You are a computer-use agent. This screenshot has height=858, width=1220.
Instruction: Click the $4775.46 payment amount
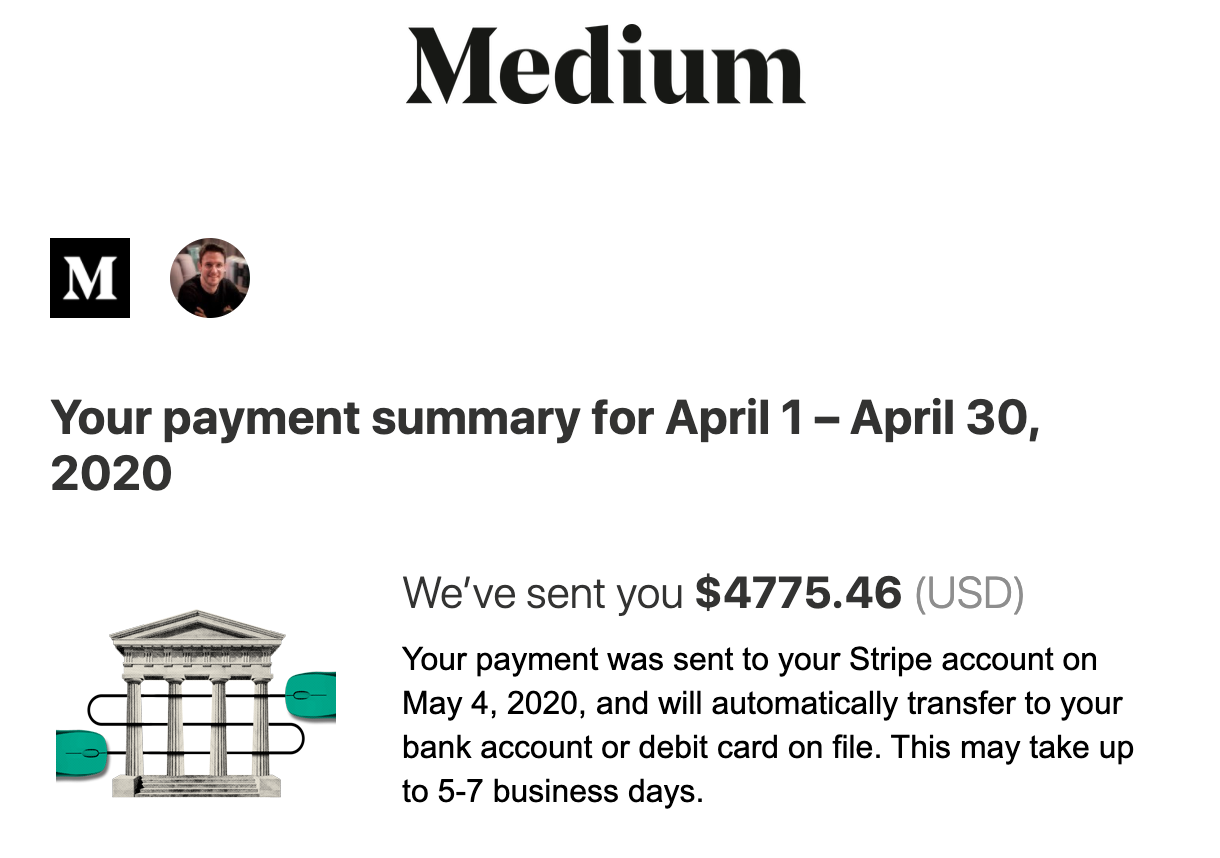(x=798, y=593)
